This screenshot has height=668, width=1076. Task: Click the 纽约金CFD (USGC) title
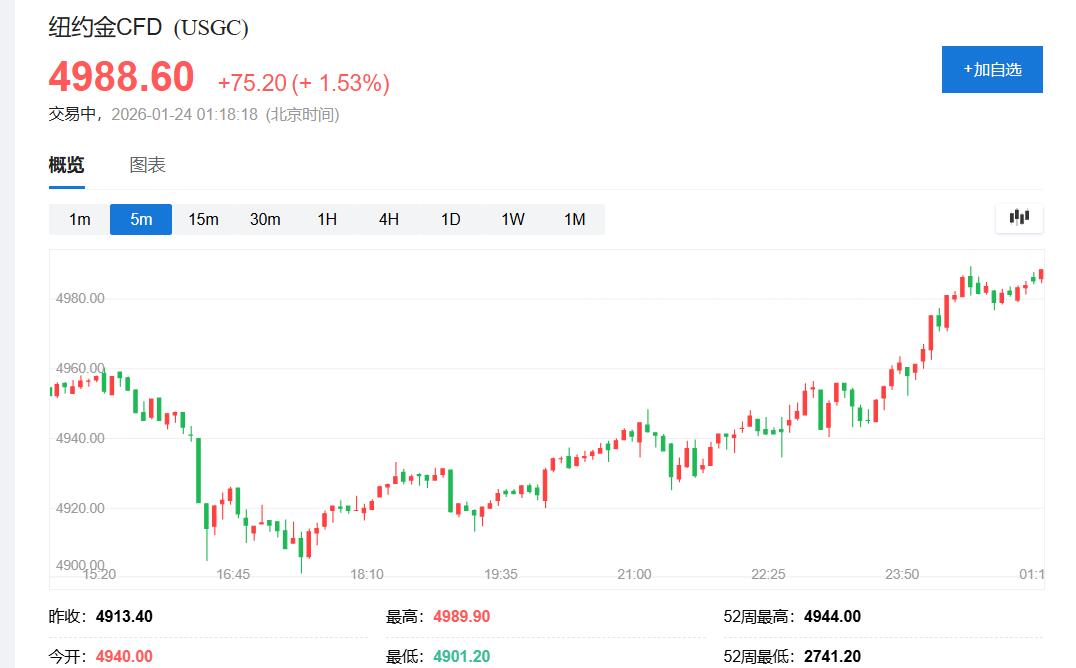tap(148, 28)
